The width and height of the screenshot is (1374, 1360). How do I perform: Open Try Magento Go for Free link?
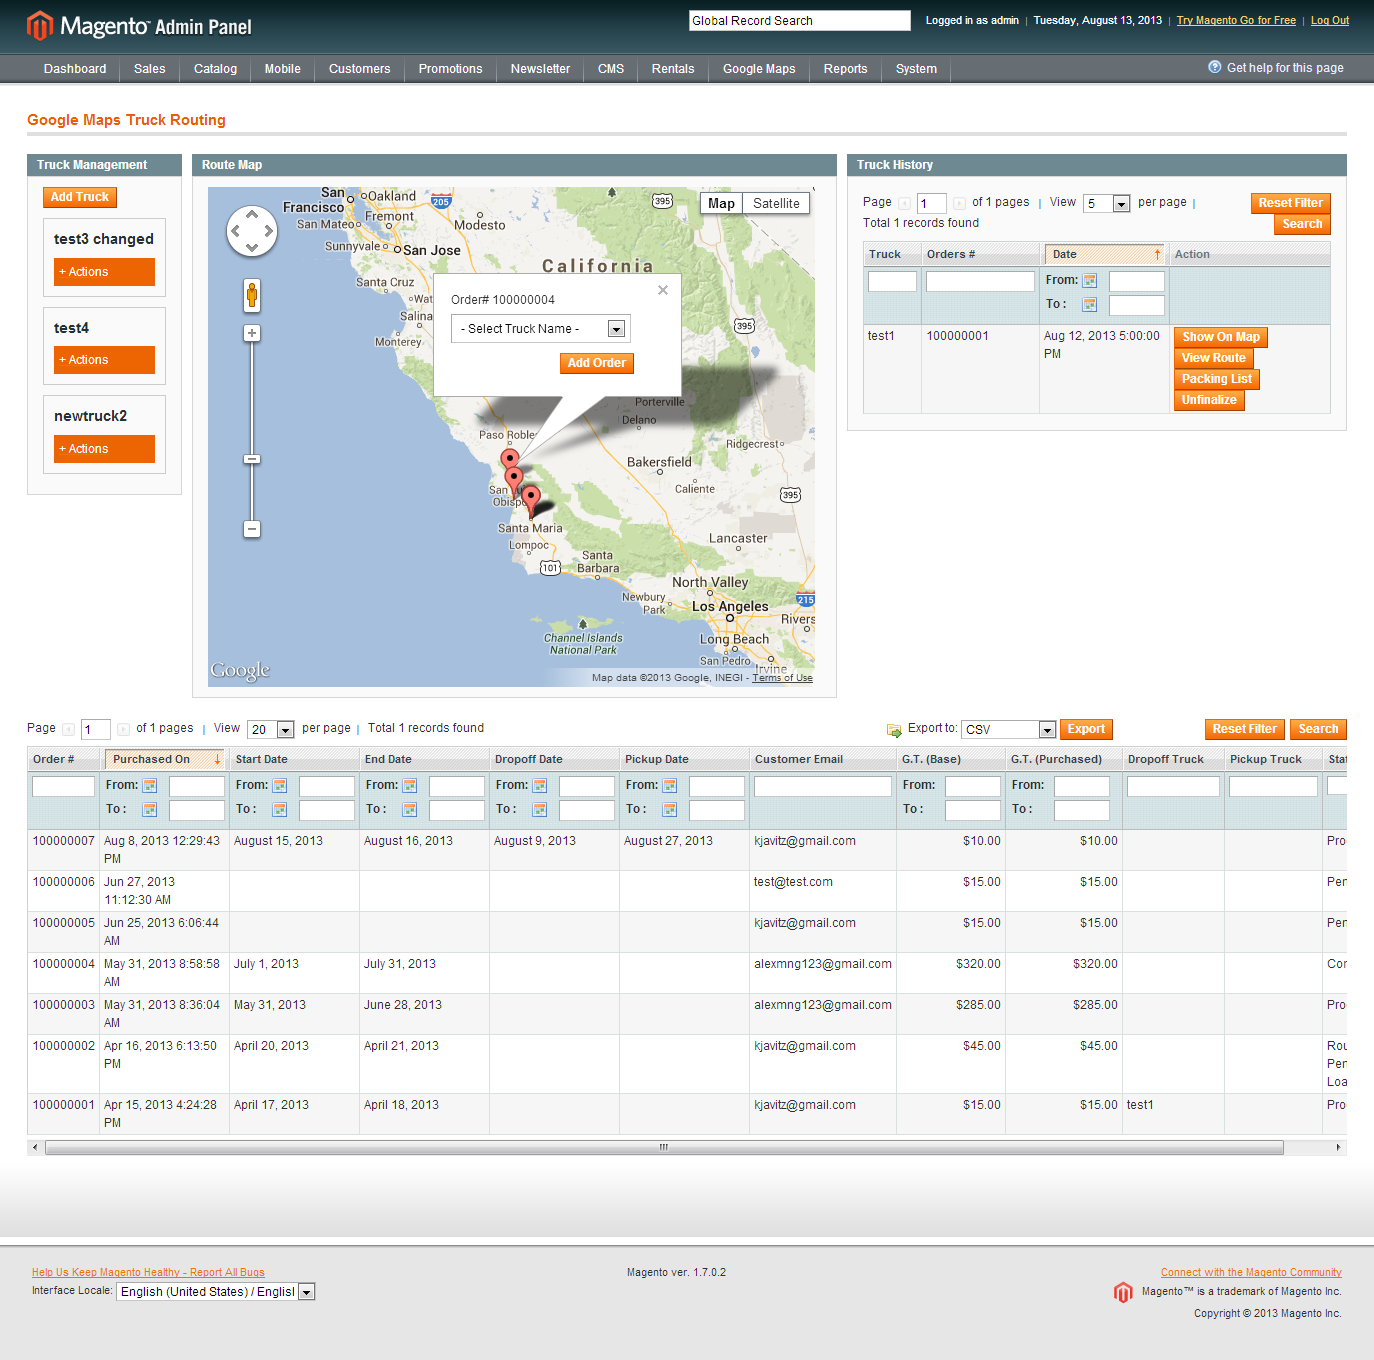click(1236, 20)
